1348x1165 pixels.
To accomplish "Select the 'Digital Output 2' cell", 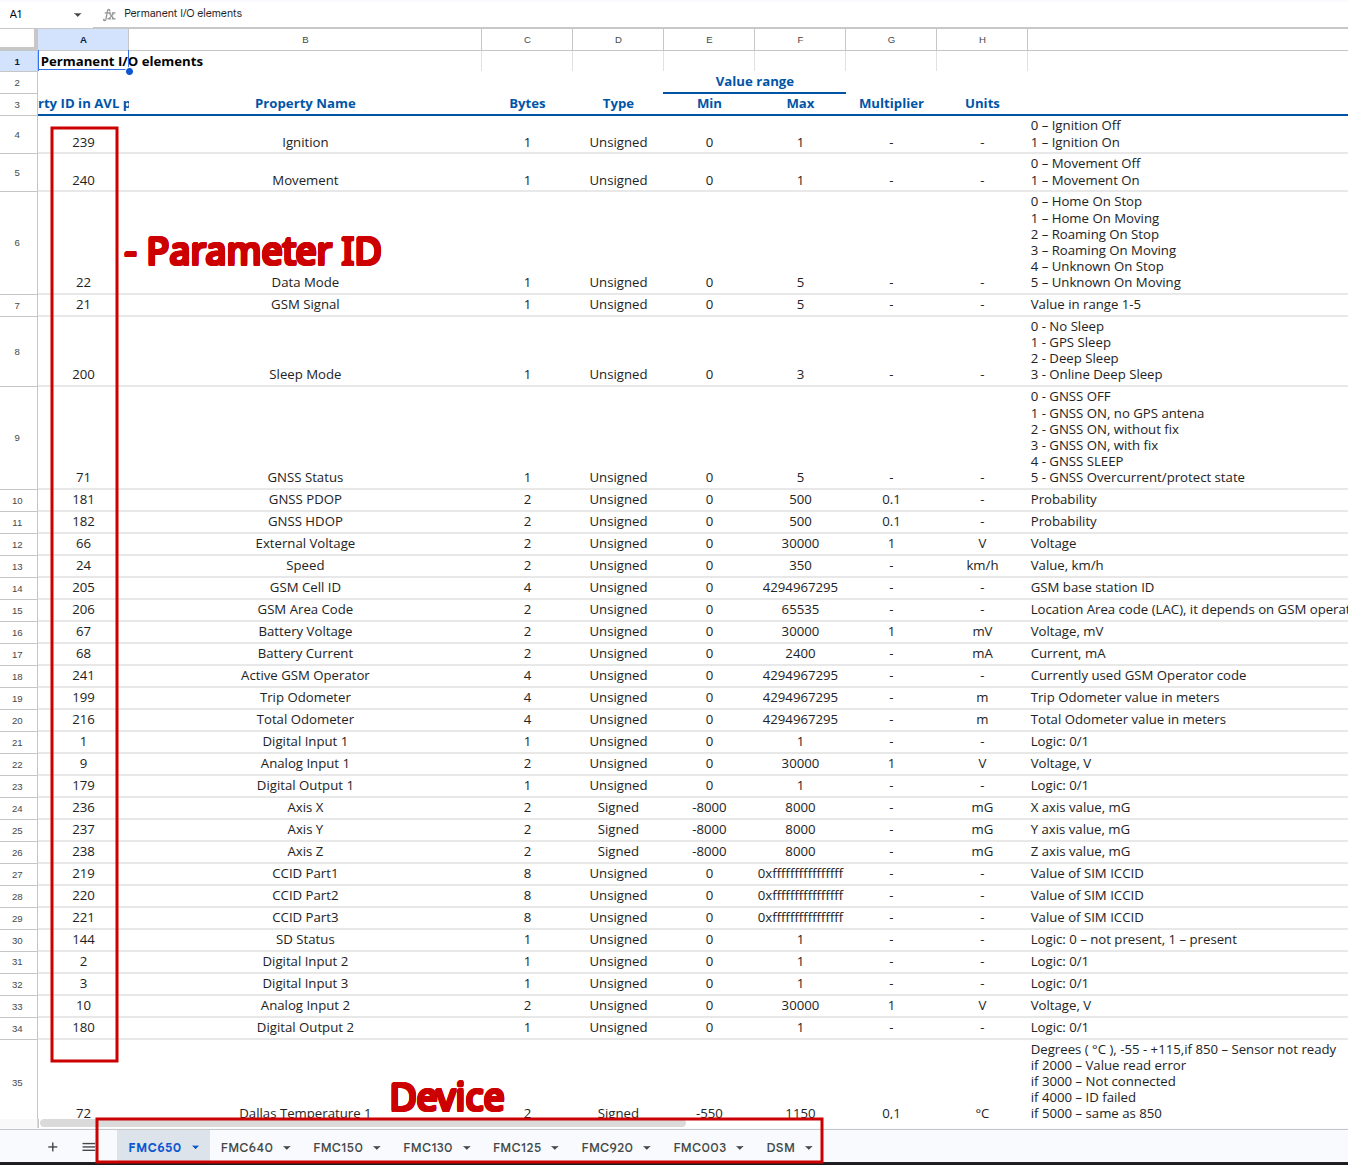I will click(305, 1028).
